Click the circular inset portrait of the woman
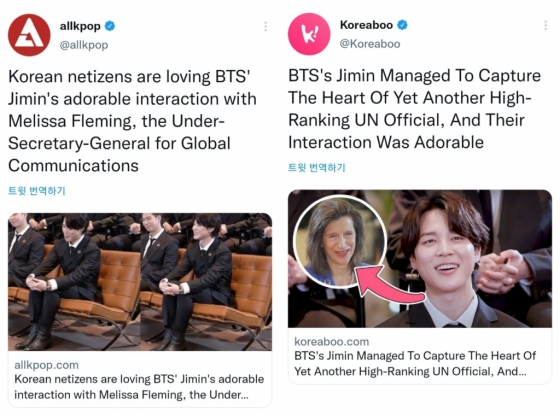 [x=340, y=241]
